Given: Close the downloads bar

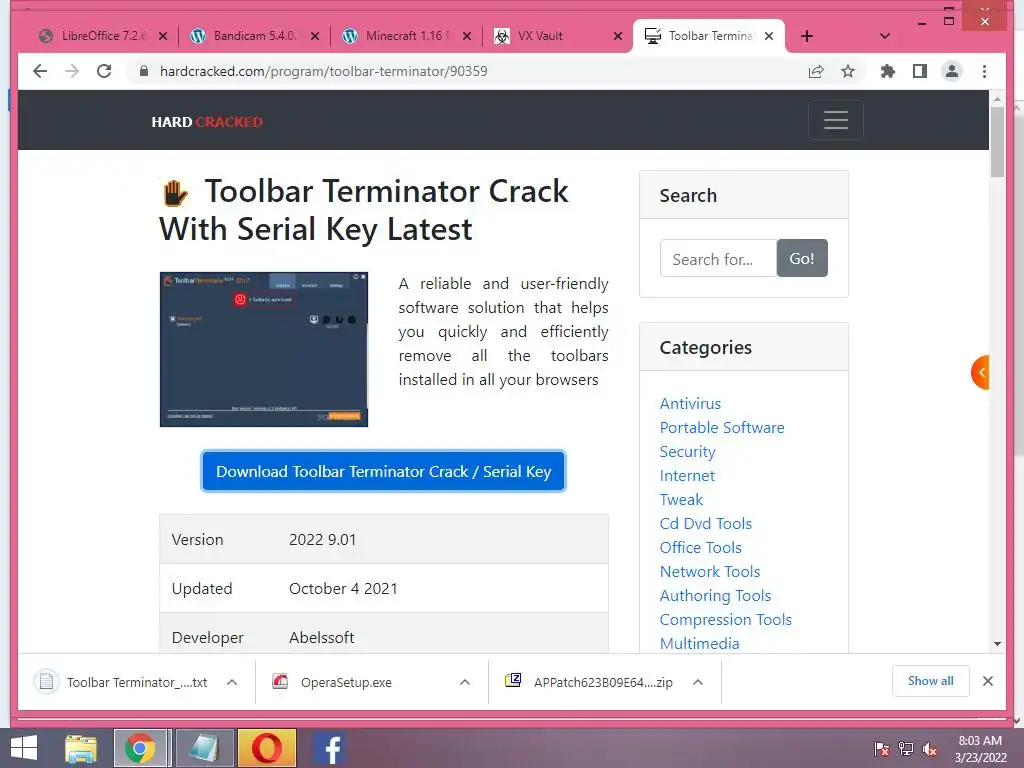Looking at the screenshot, I should (x=988, y=681).
